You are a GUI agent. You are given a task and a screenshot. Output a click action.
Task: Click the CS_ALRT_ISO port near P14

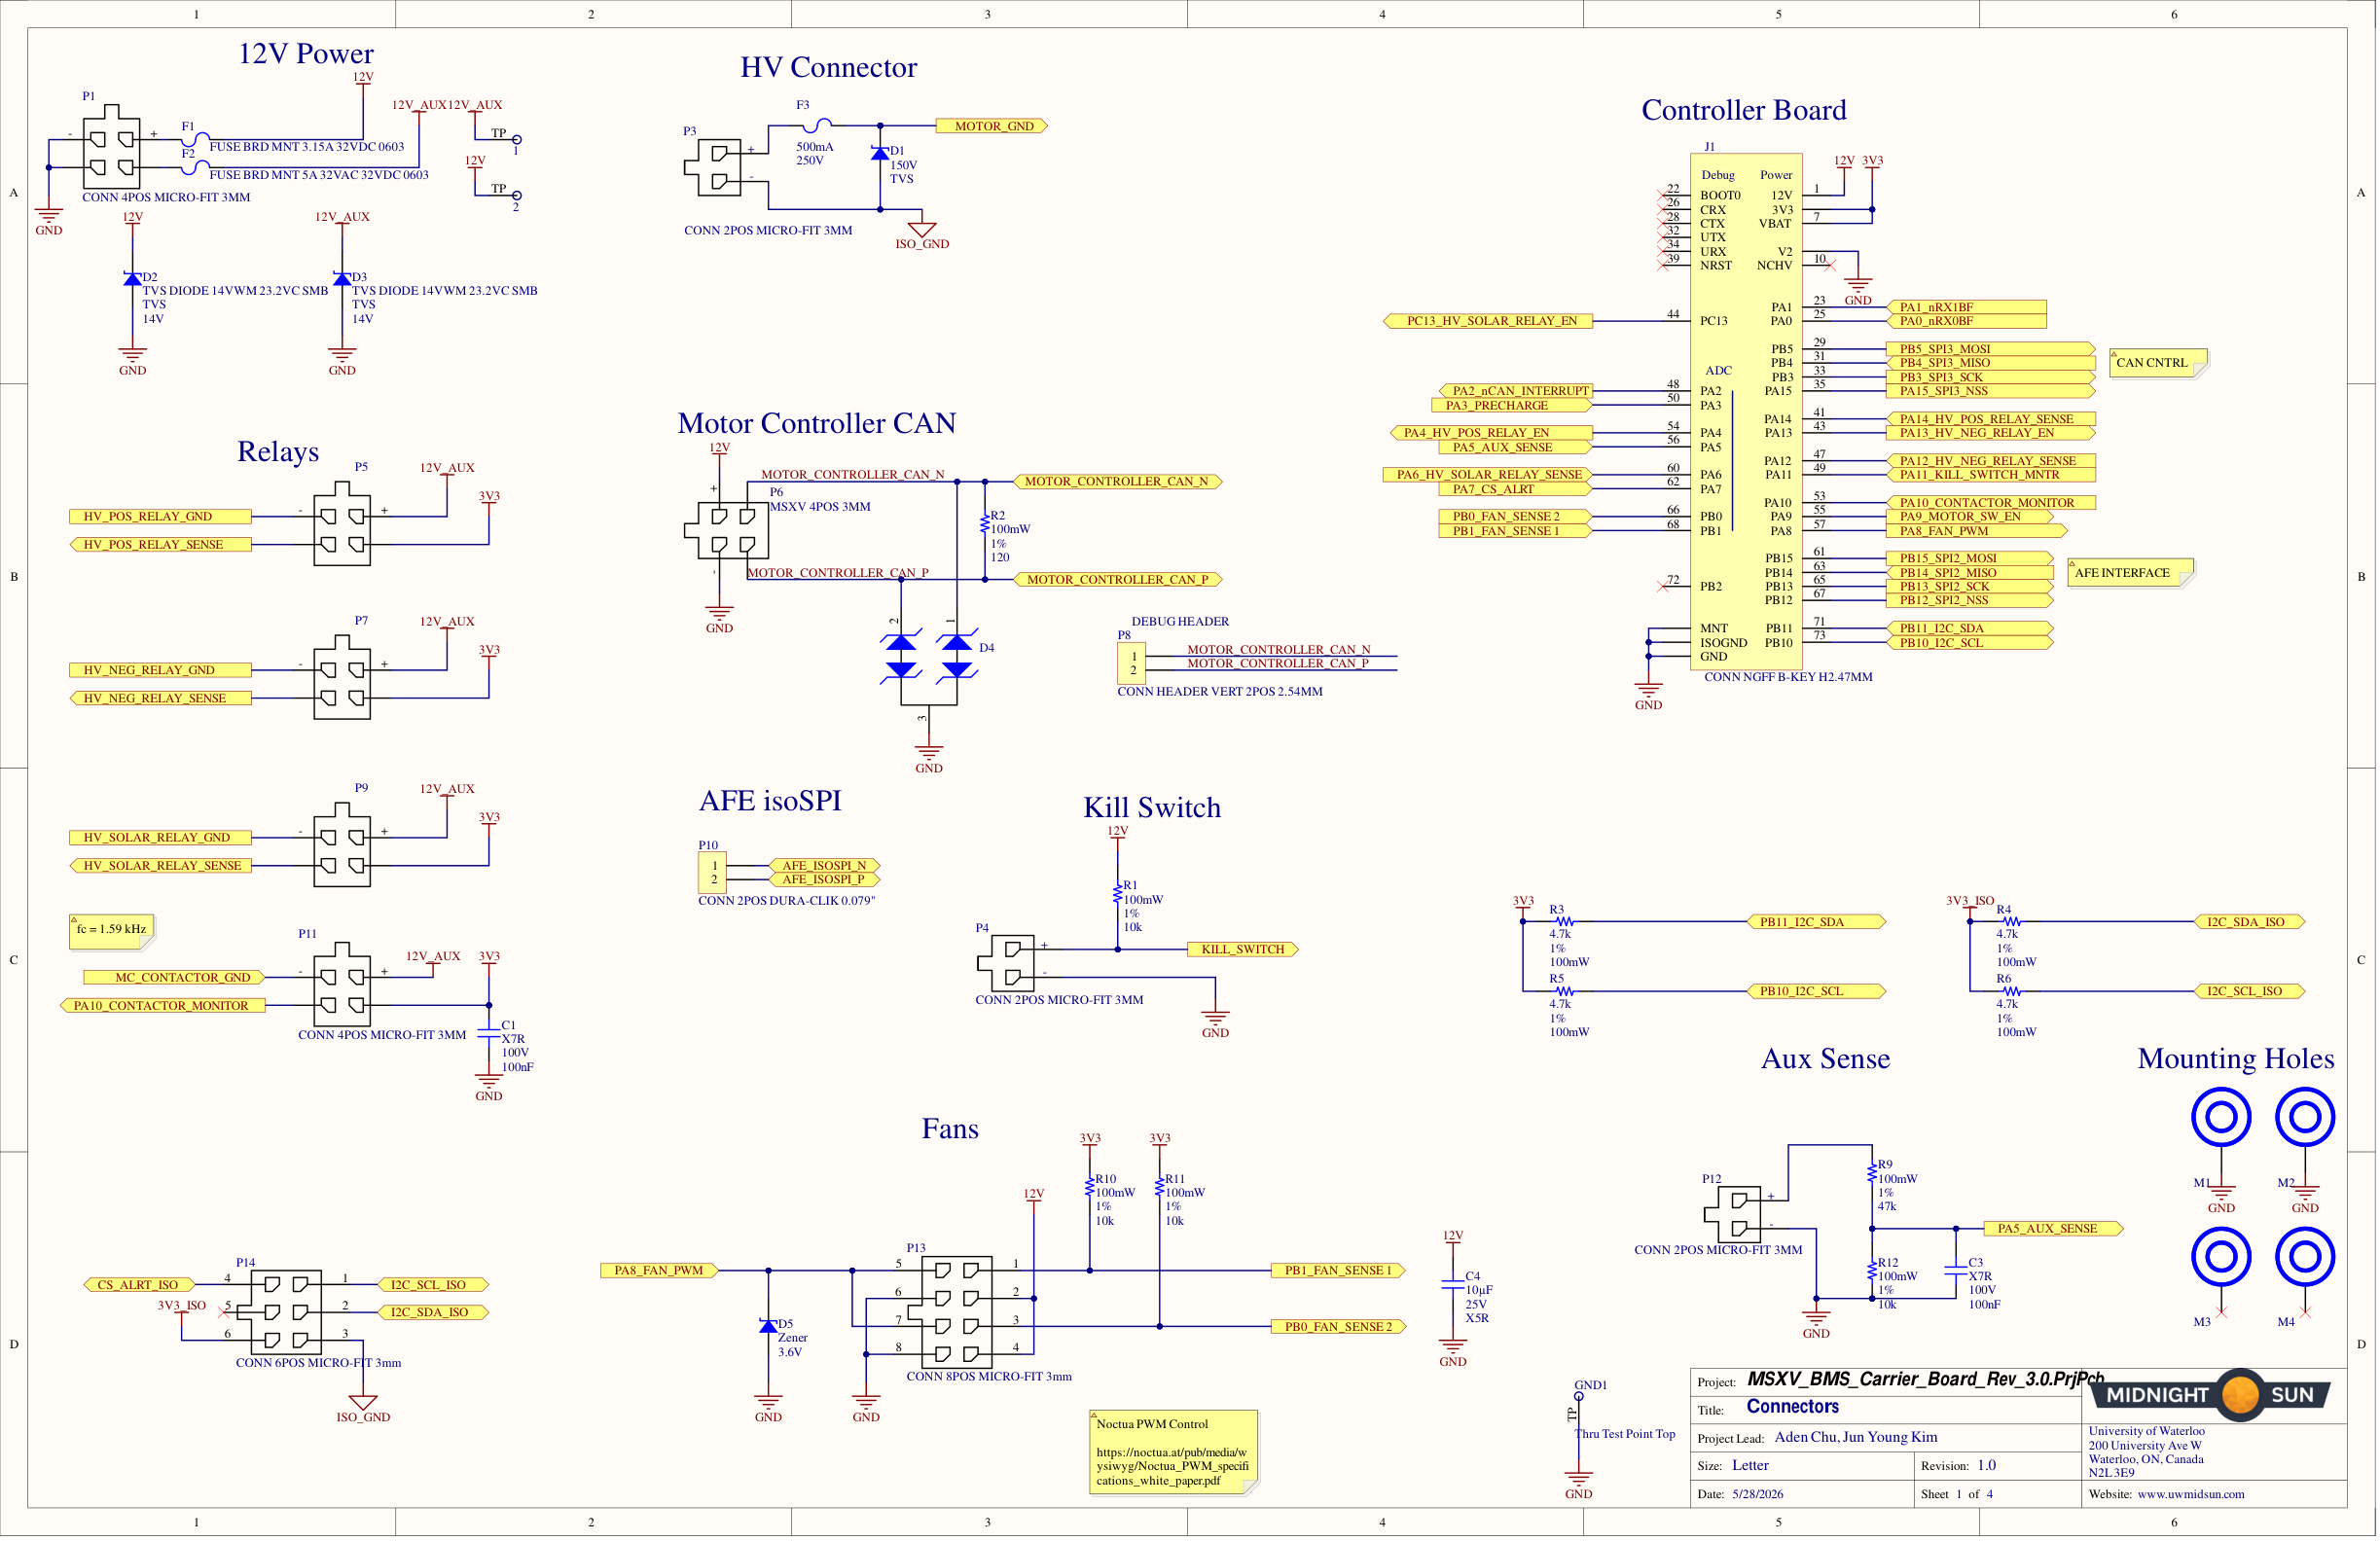(139, 1285)
